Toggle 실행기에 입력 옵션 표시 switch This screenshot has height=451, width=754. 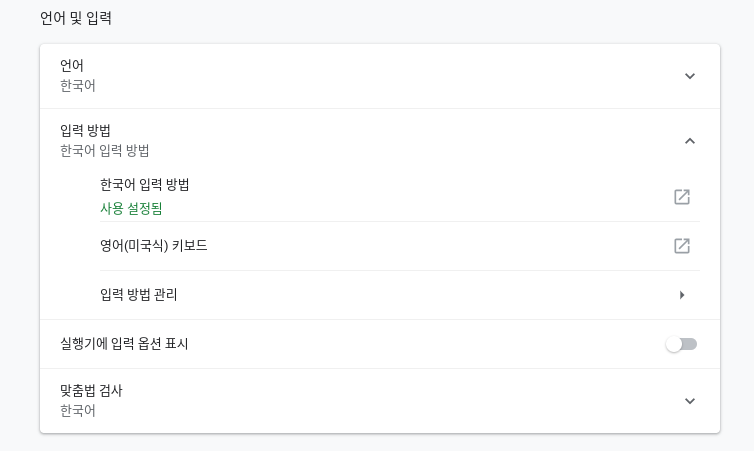click(681, 344)
